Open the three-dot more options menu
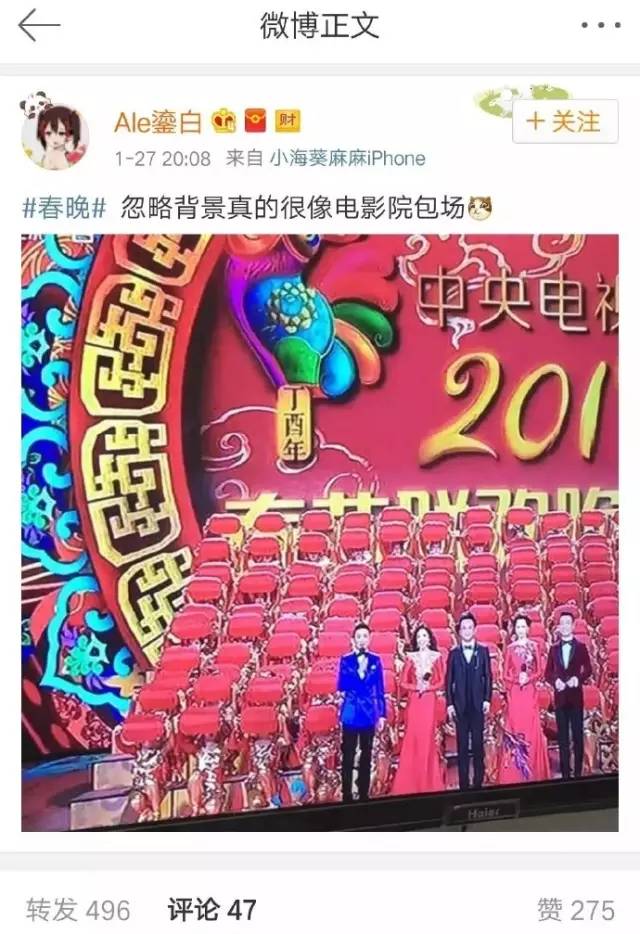 tap(601, 26)
